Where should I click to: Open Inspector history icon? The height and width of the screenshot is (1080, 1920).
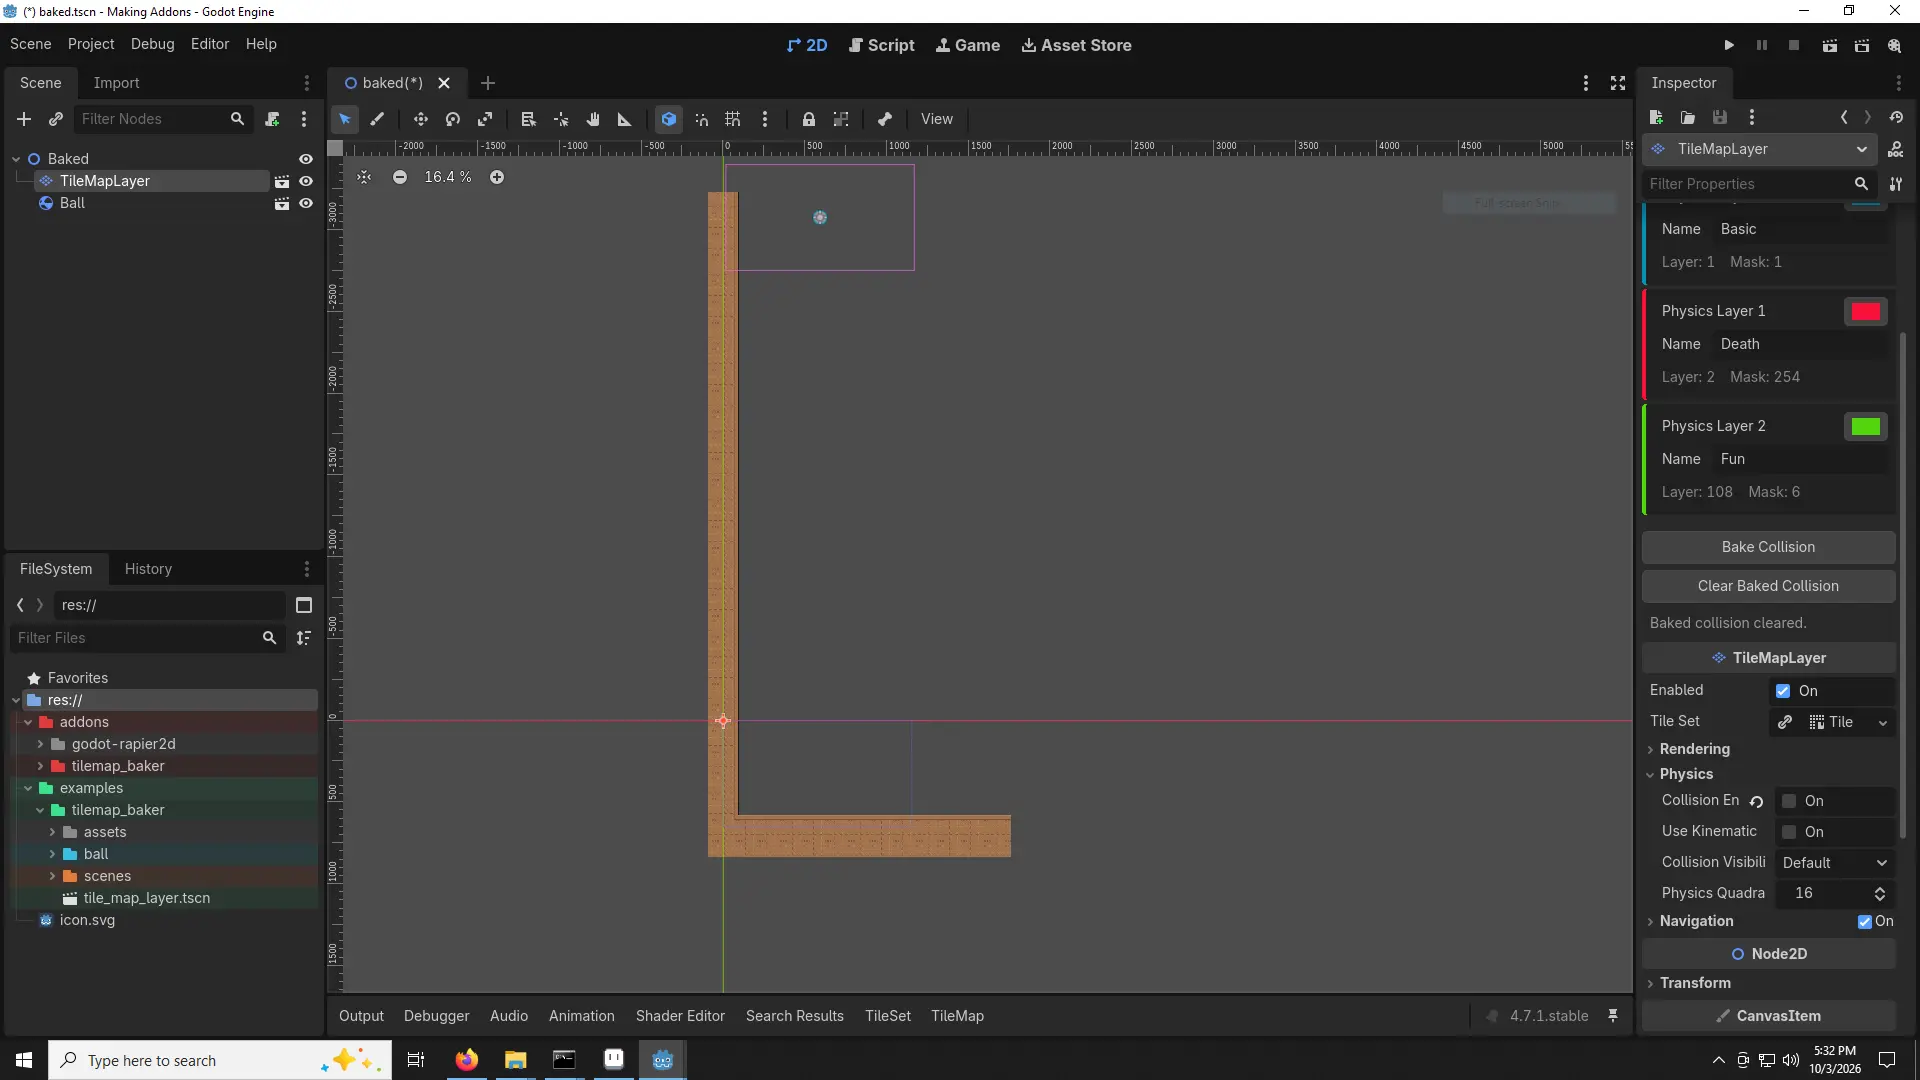point(1896,118)
